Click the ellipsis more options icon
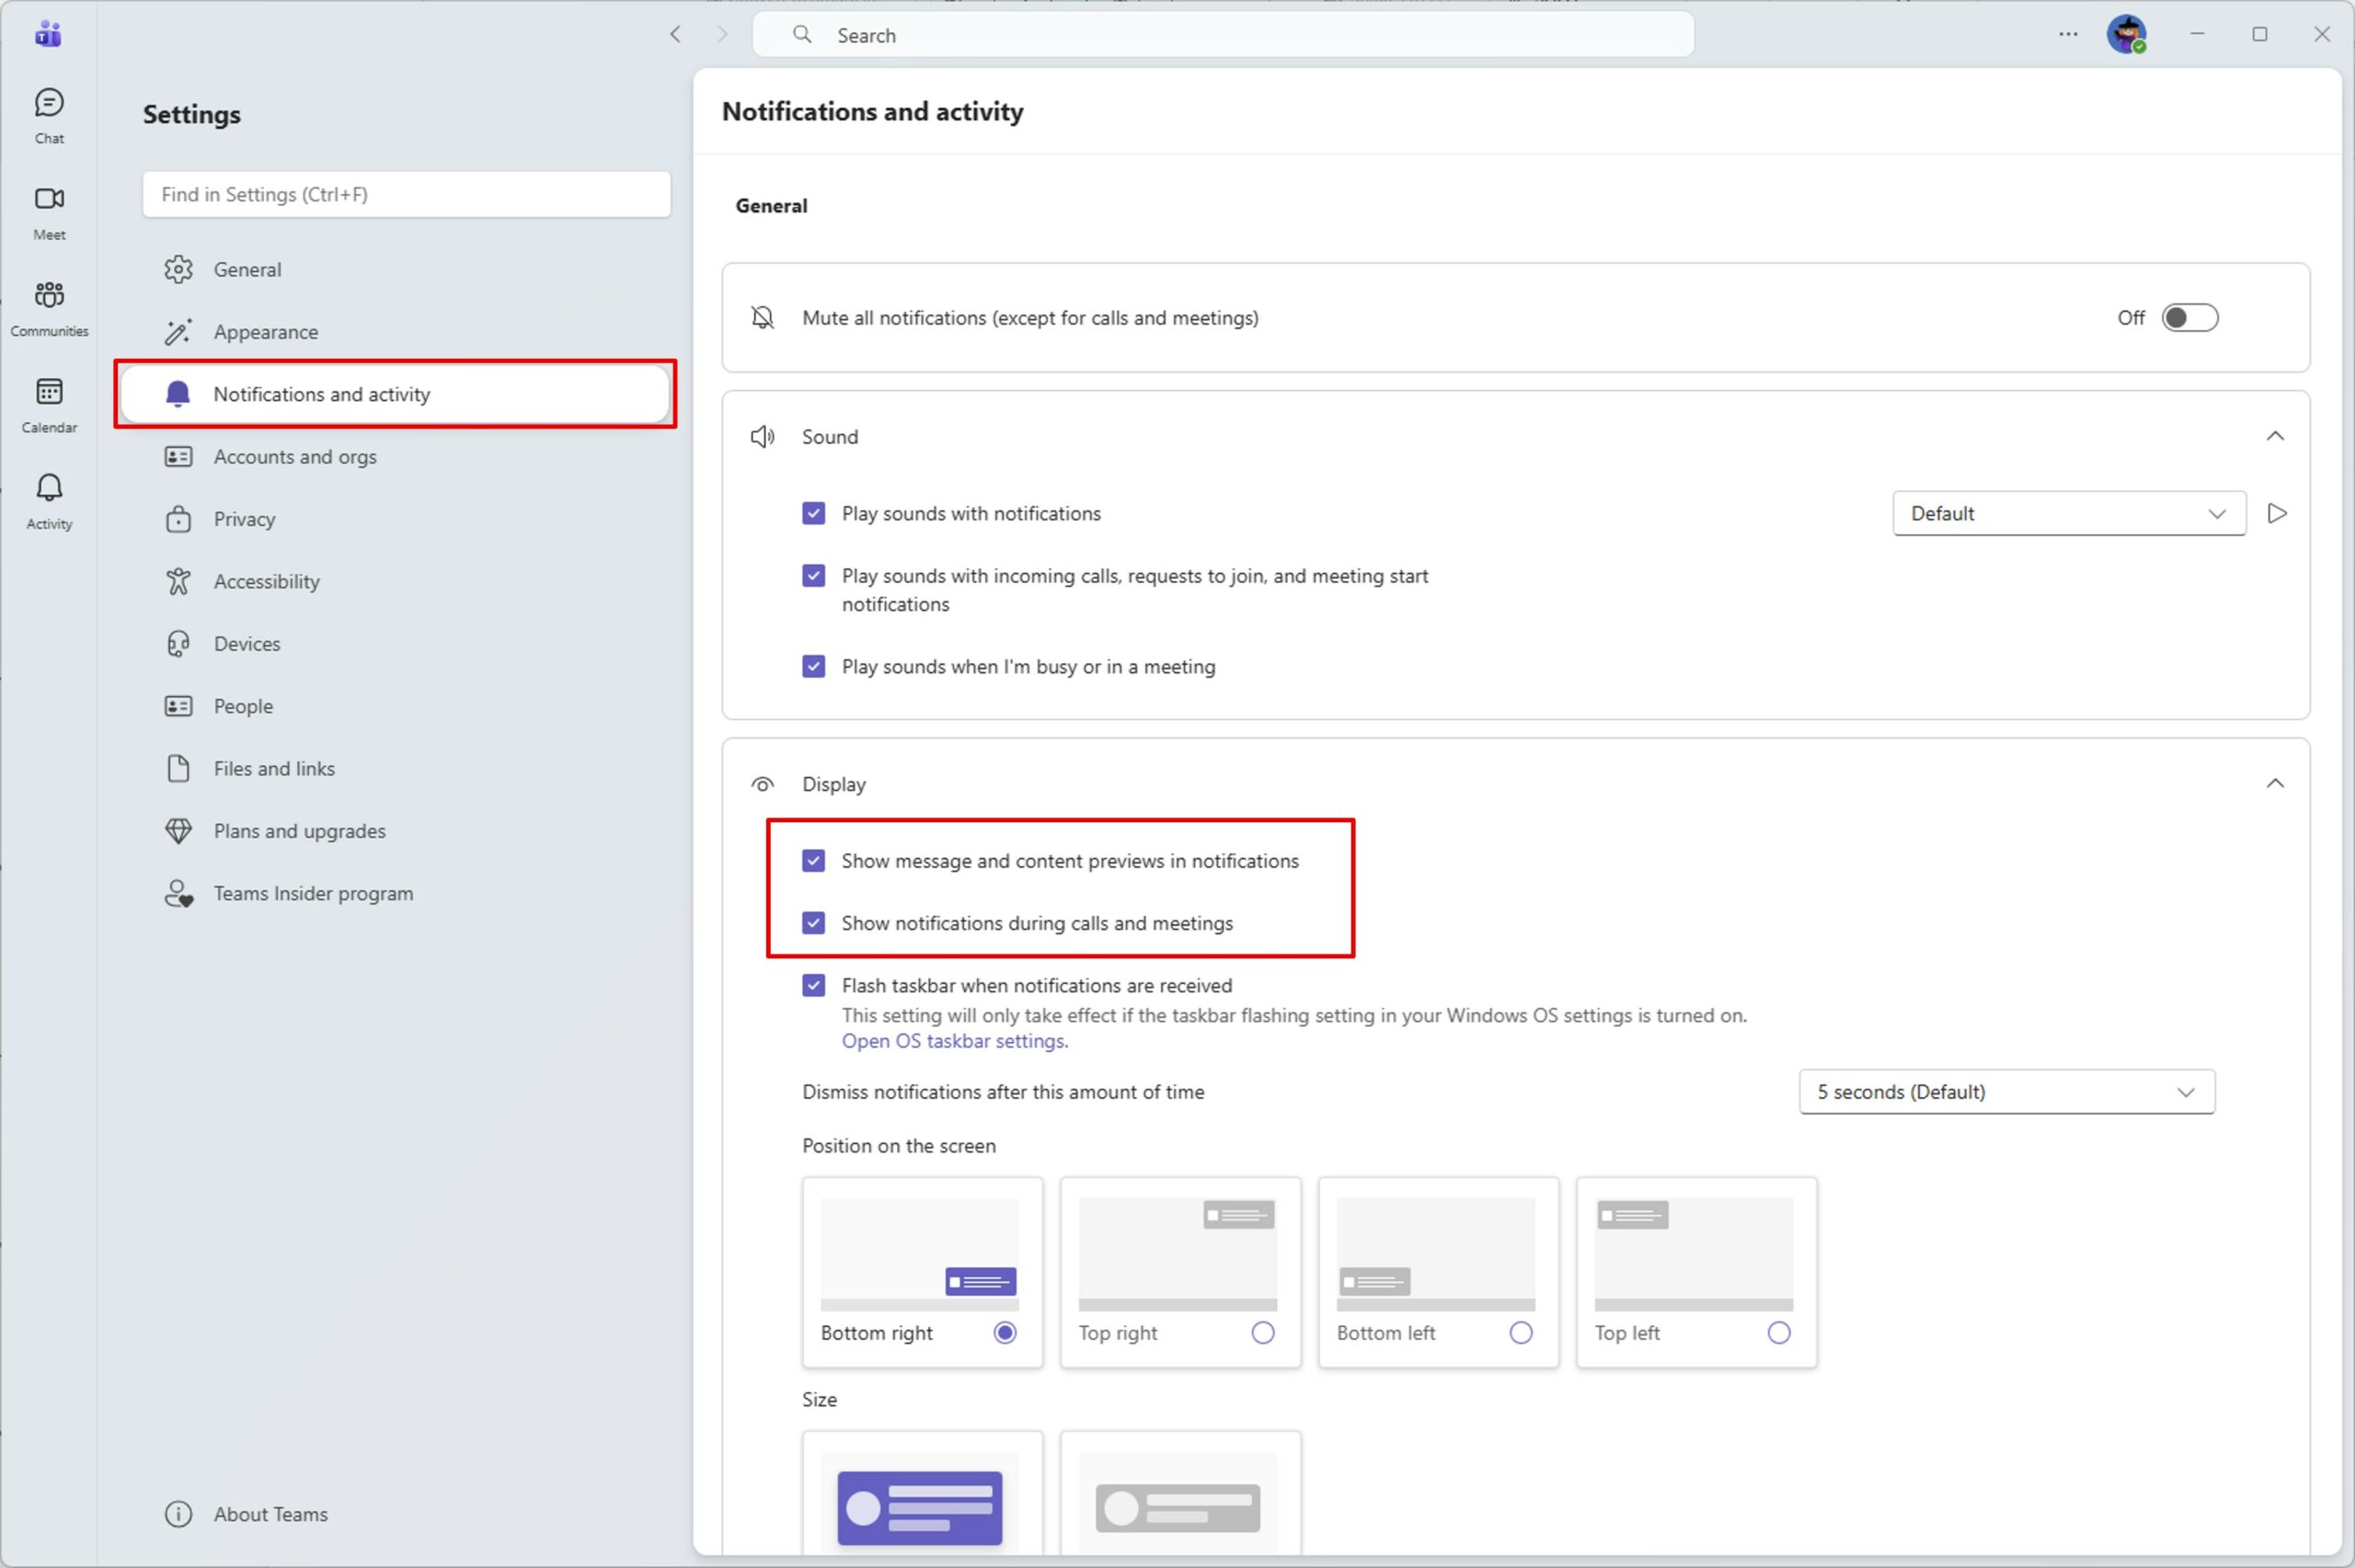Viewport: 2355px width, 1568px height. [2068, 35]
